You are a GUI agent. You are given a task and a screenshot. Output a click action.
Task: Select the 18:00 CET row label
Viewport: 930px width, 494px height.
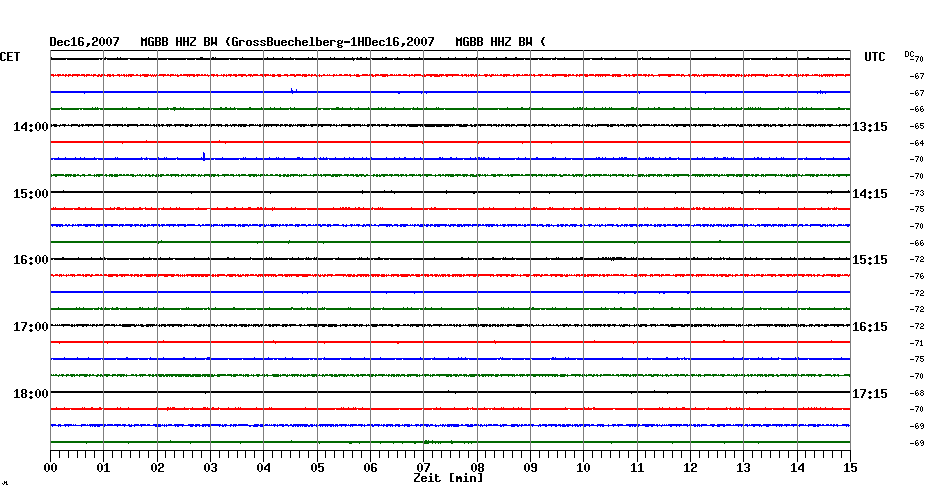tap(31, 394)
